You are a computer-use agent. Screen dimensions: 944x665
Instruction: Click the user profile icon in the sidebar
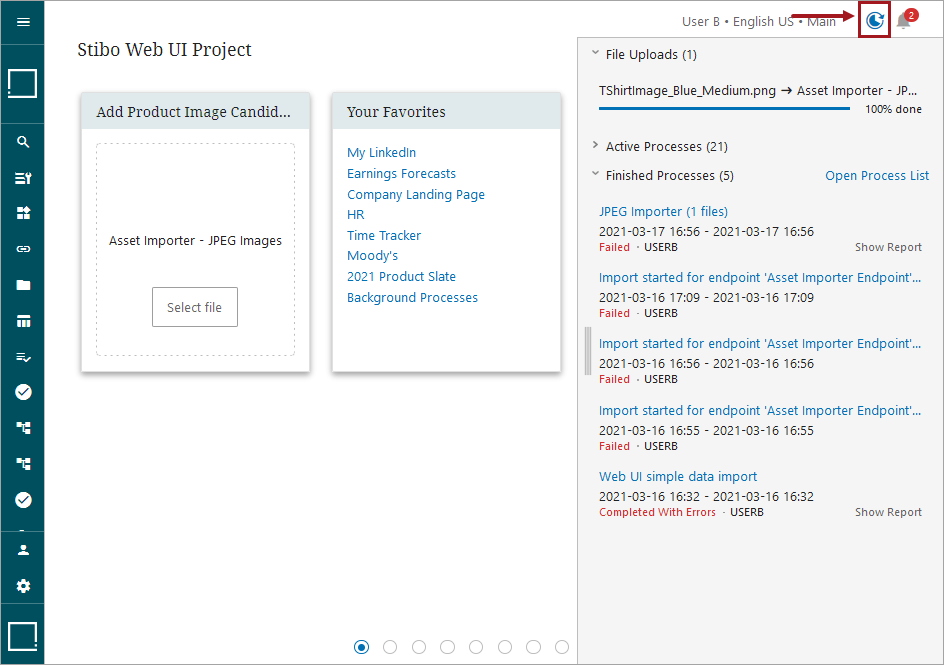pyautogui.click(x=23, y=549)
